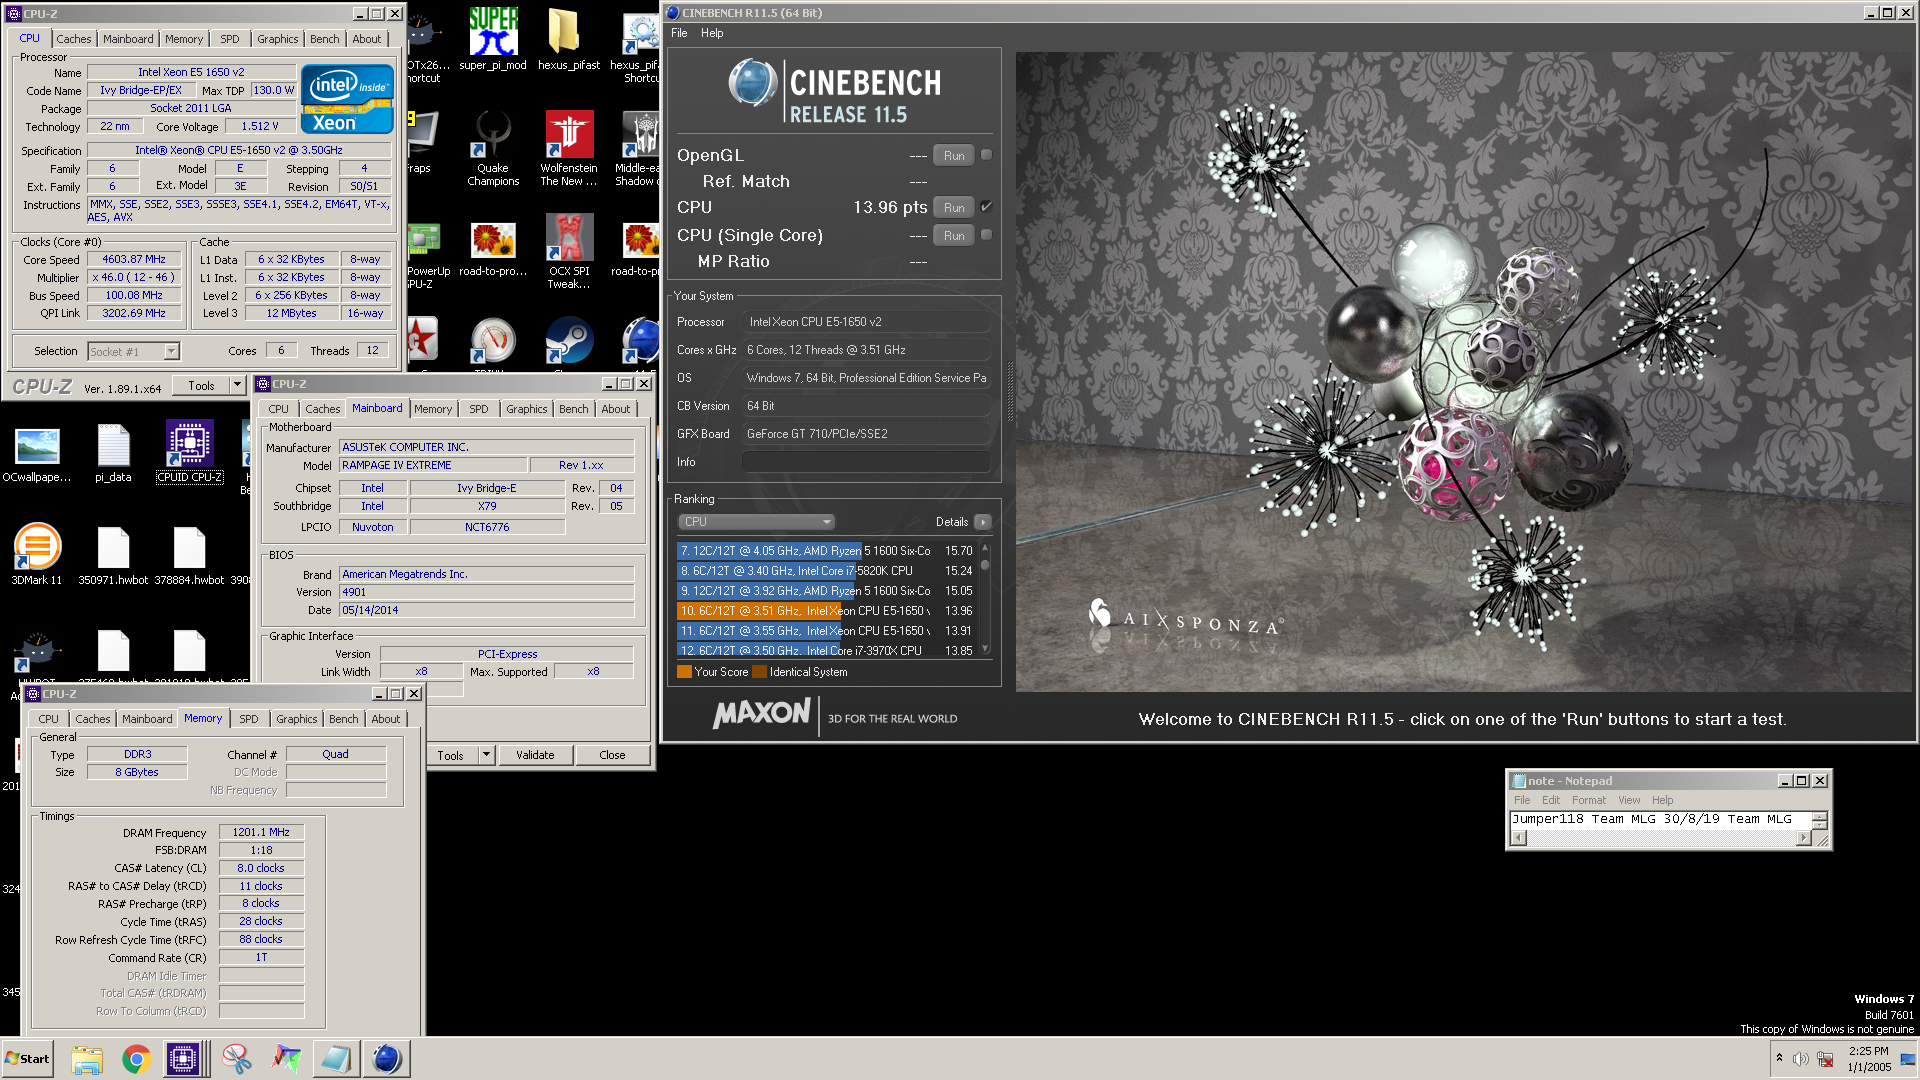1920x1080 pixels.
Task: Expand ranking Details arrow
Action: 983,522
